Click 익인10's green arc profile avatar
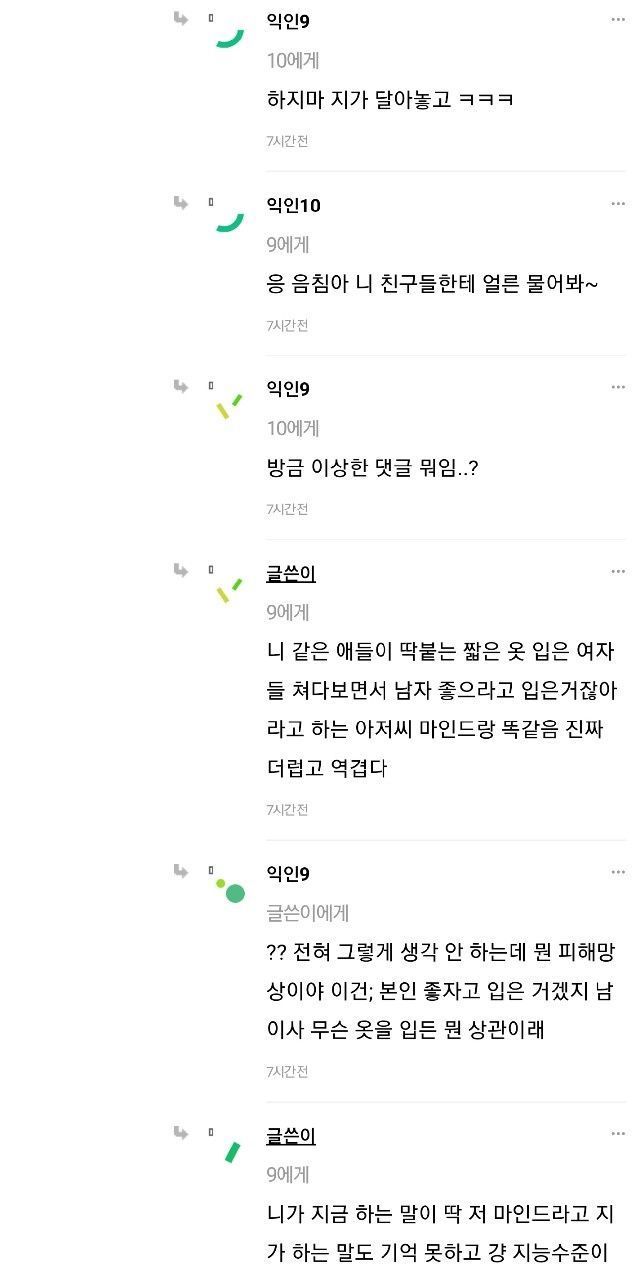This screenshot has width=640, height=1280. click(x=231, y=221)
